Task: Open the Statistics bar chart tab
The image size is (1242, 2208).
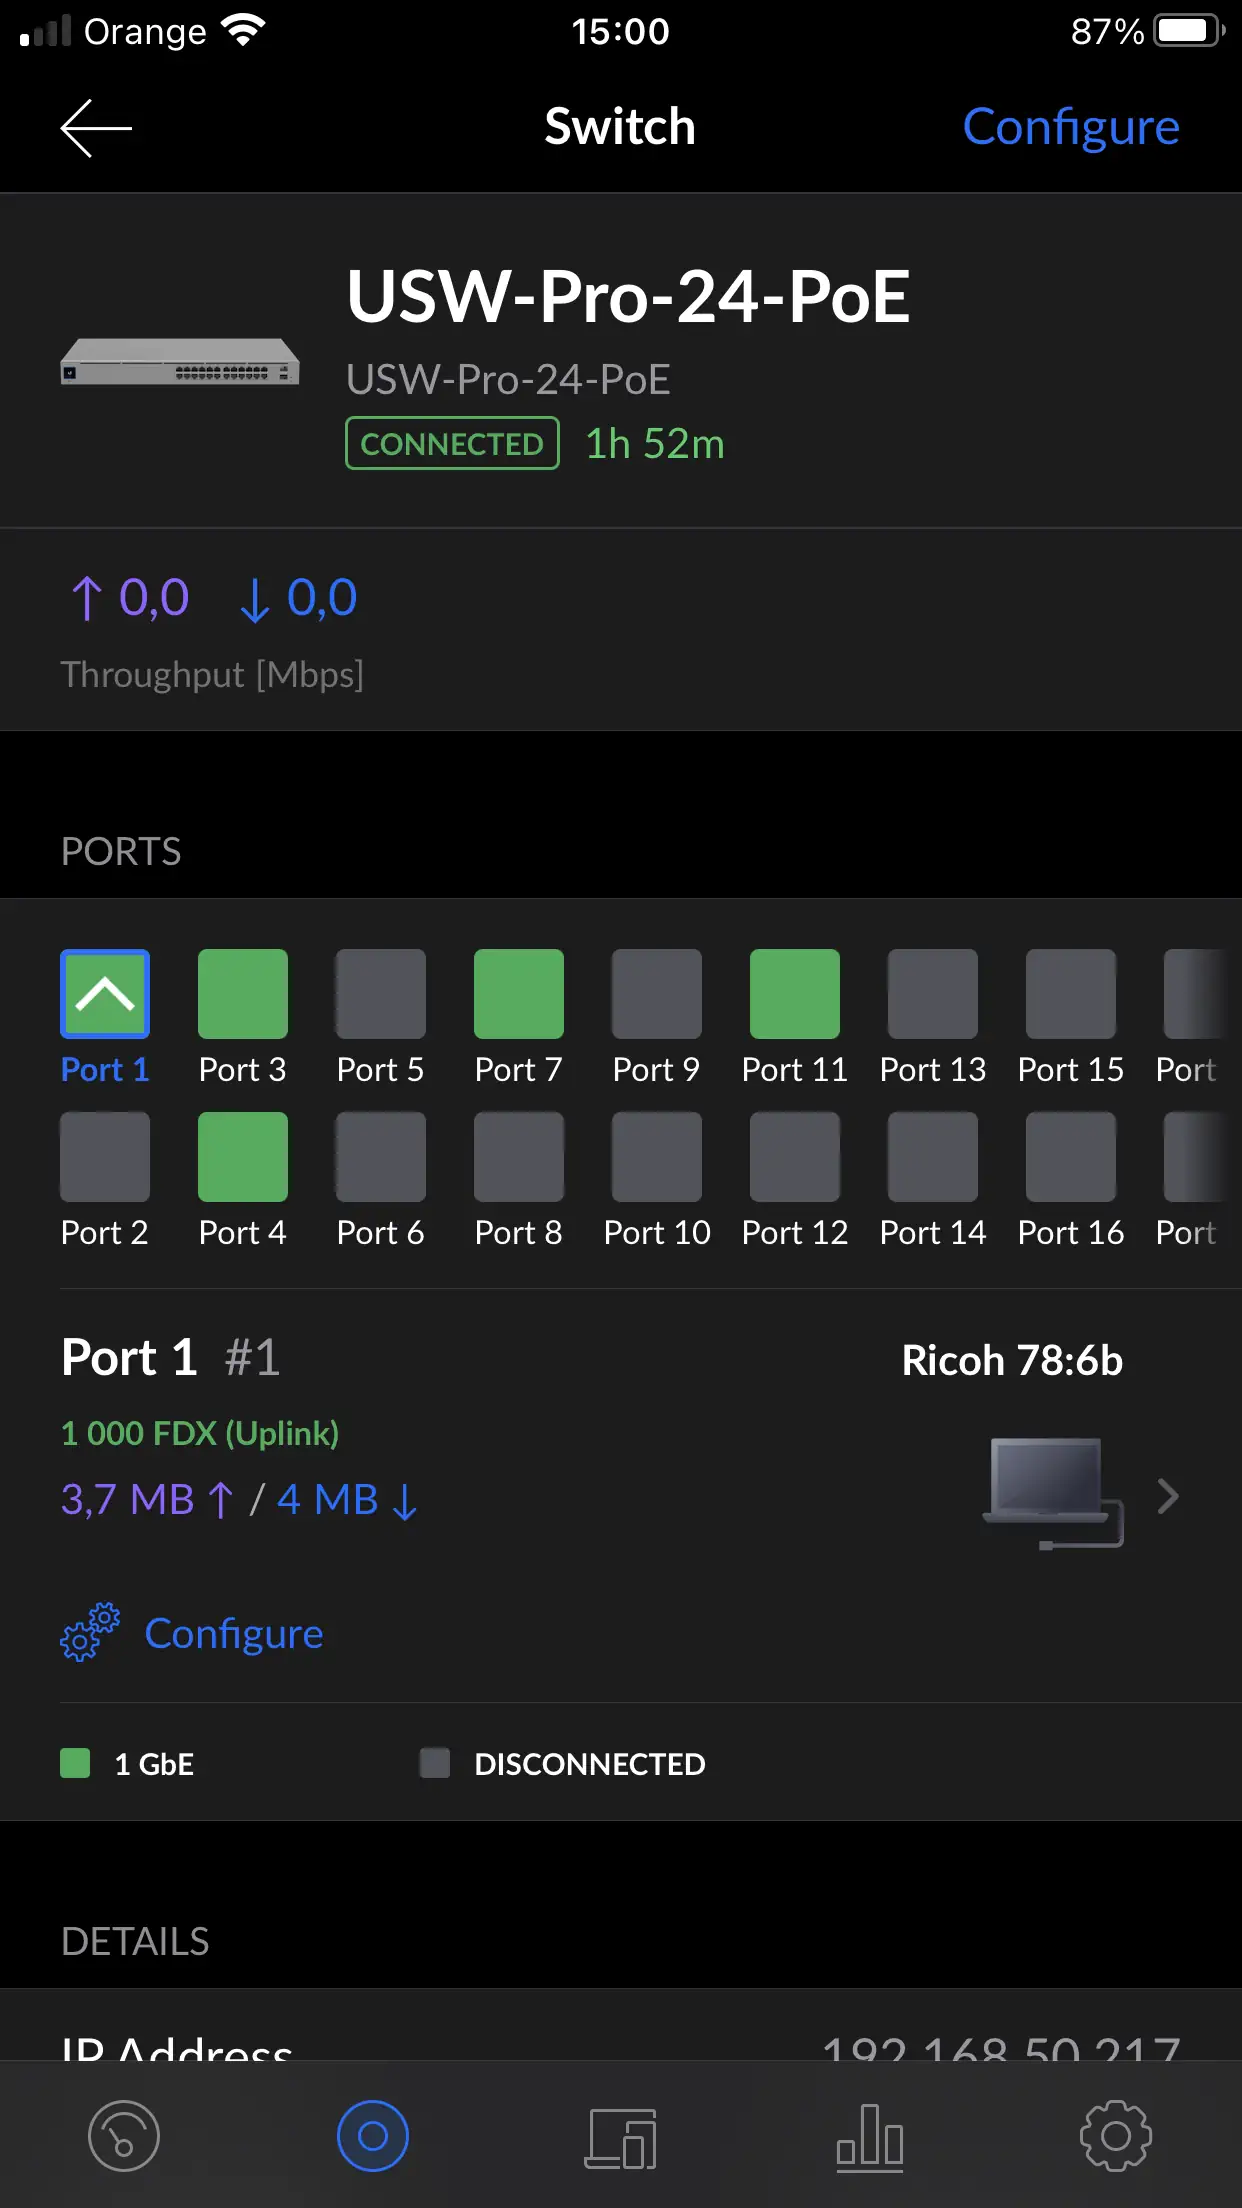Action: [x=869, y=2138]
